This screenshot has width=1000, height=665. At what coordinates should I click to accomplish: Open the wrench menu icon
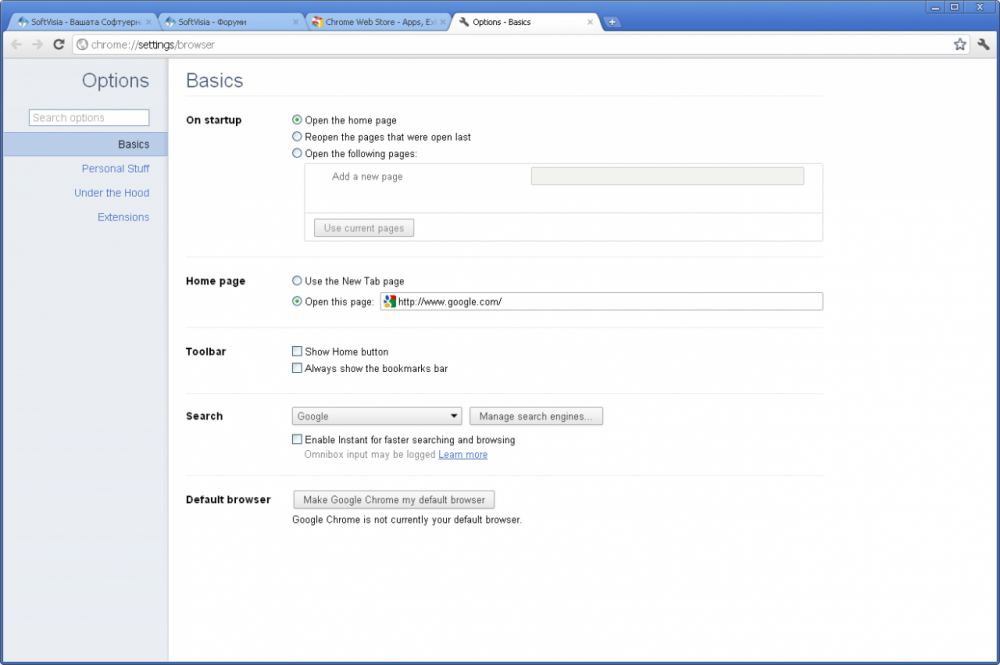[983, 44]
